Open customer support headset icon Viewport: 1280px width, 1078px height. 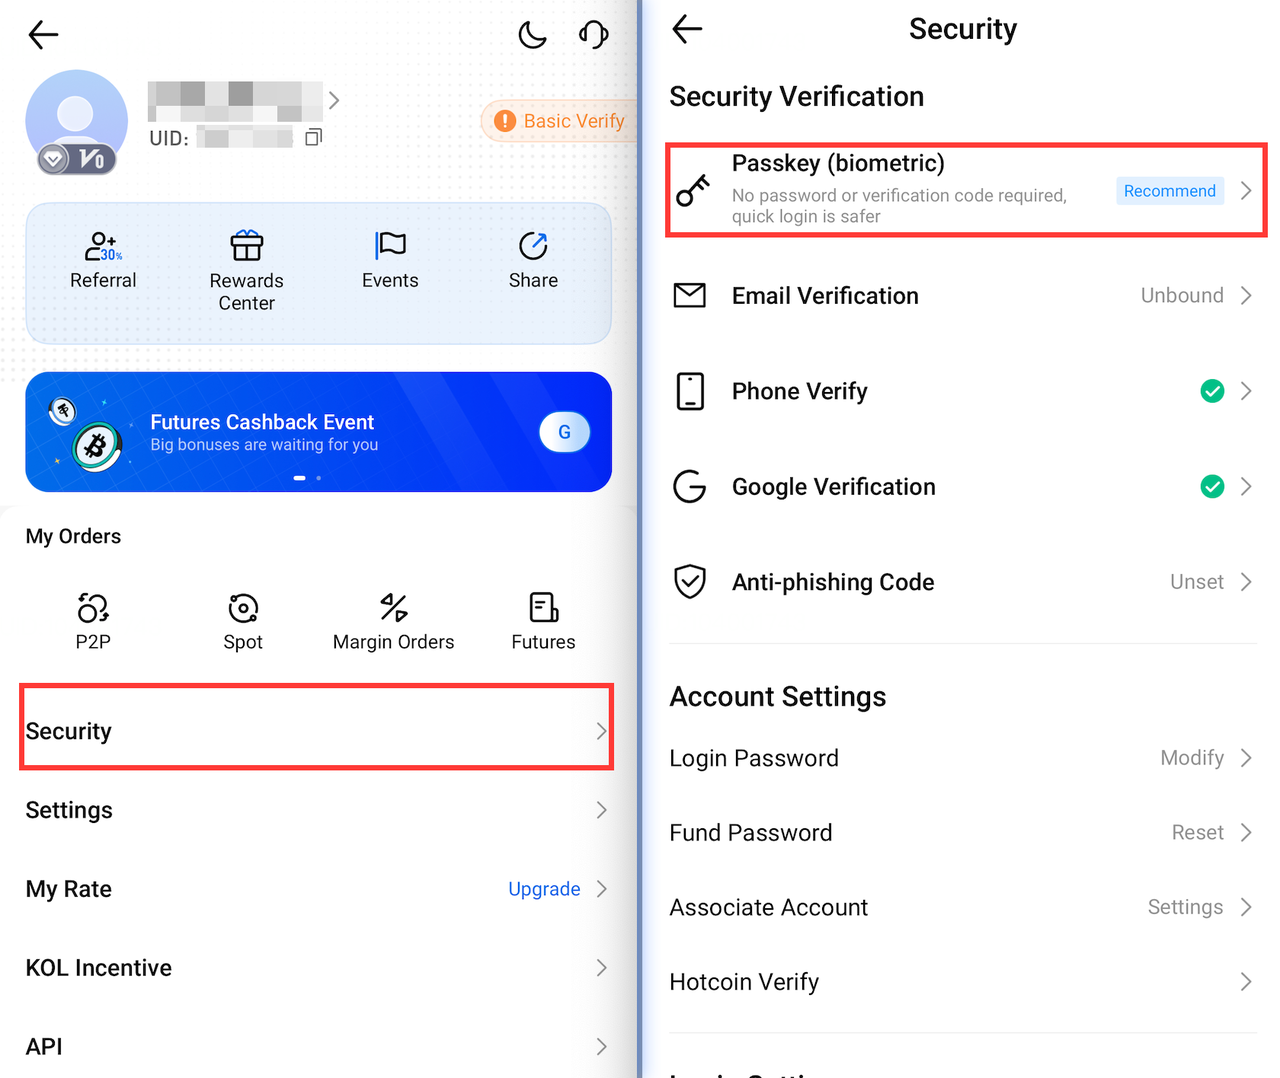(x=593, y=36)
